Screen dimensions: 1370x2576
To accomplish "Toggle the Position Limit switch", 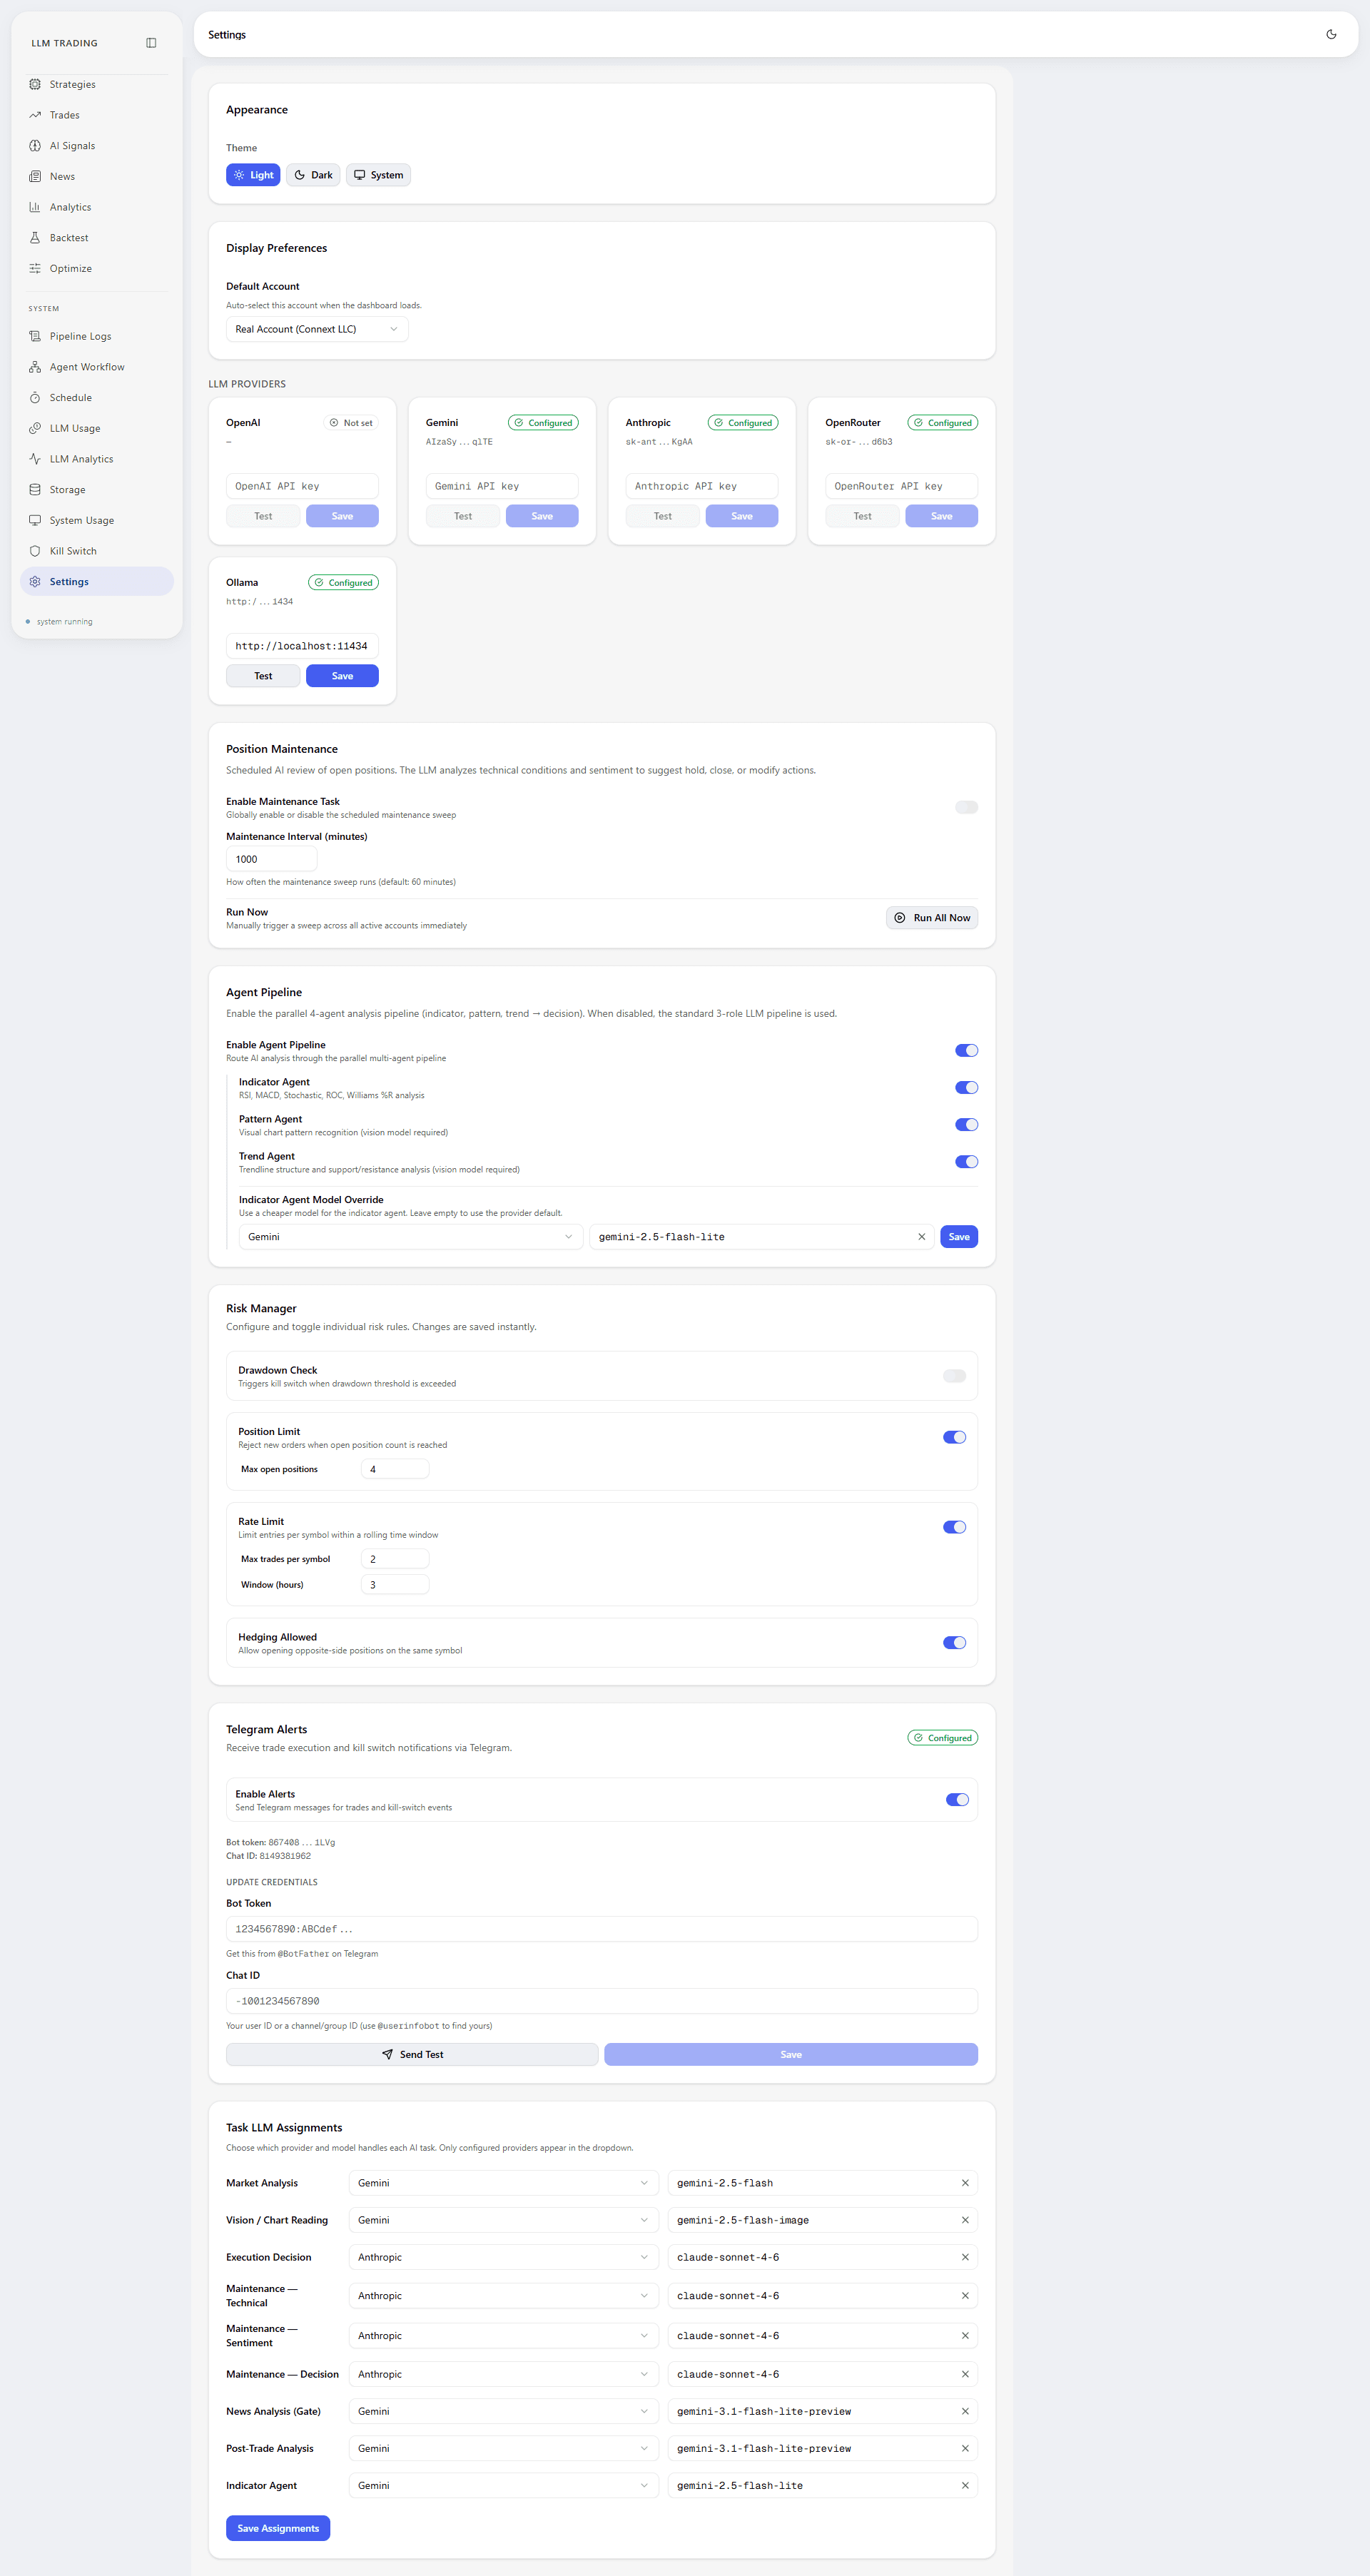I will click(x=954, y=1437).
